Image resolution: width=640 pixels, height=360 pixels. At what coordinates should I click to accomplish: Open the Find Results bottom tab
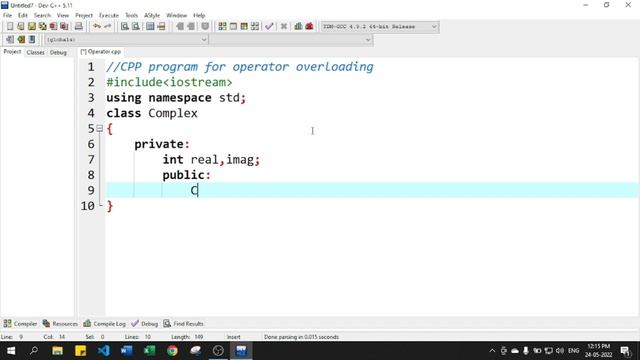(x=183, y=324)
